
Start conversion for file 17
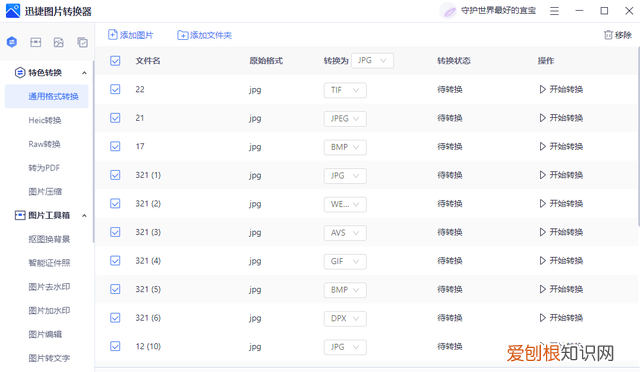pyautogui.click(x=561, y=146)
